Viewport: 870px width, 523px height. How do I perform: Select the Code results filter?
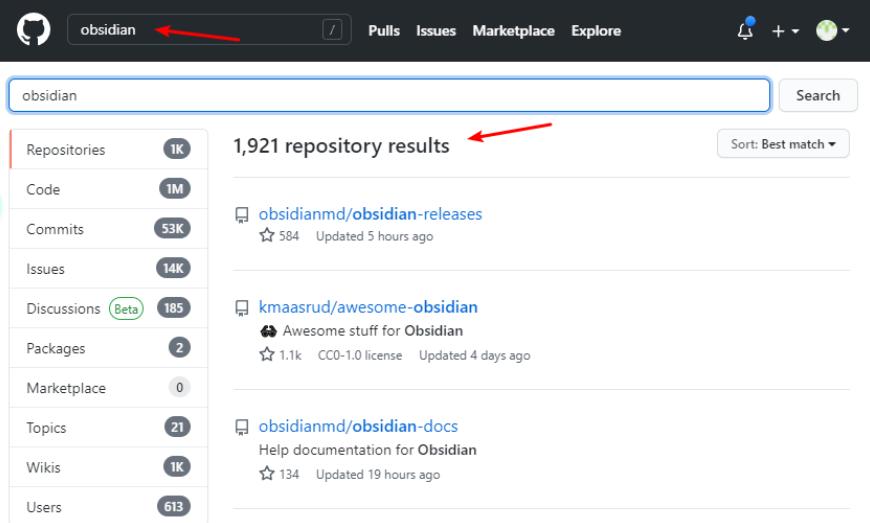pos(109,189)
